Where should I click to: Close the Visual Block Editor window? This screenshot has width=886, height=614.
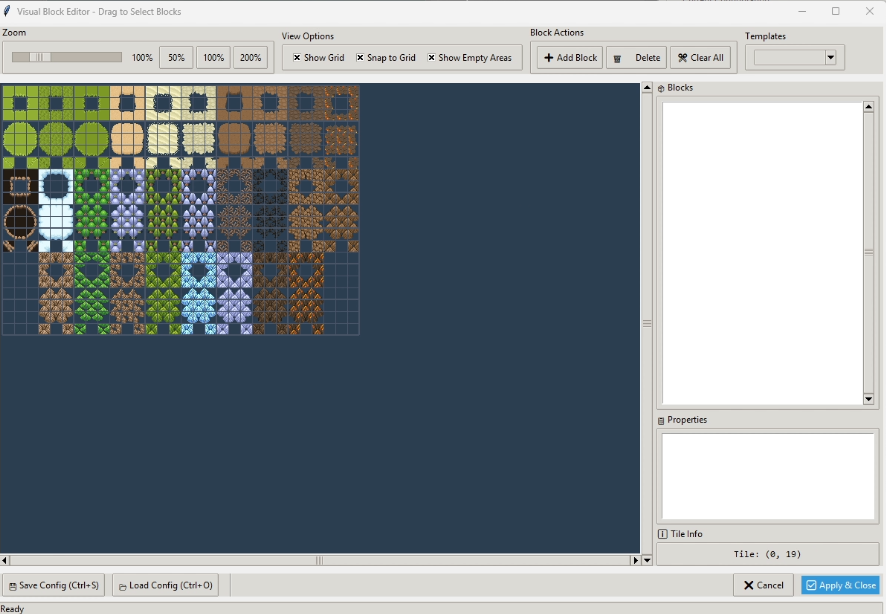(x=870, y=11)
